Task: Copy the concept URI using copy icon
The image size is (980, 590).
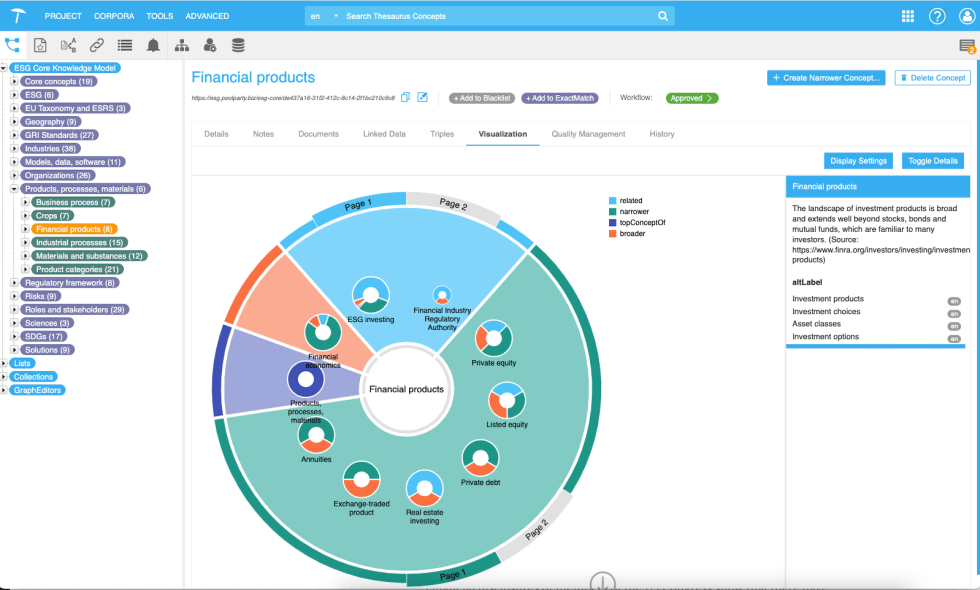Action: point(404,96)
